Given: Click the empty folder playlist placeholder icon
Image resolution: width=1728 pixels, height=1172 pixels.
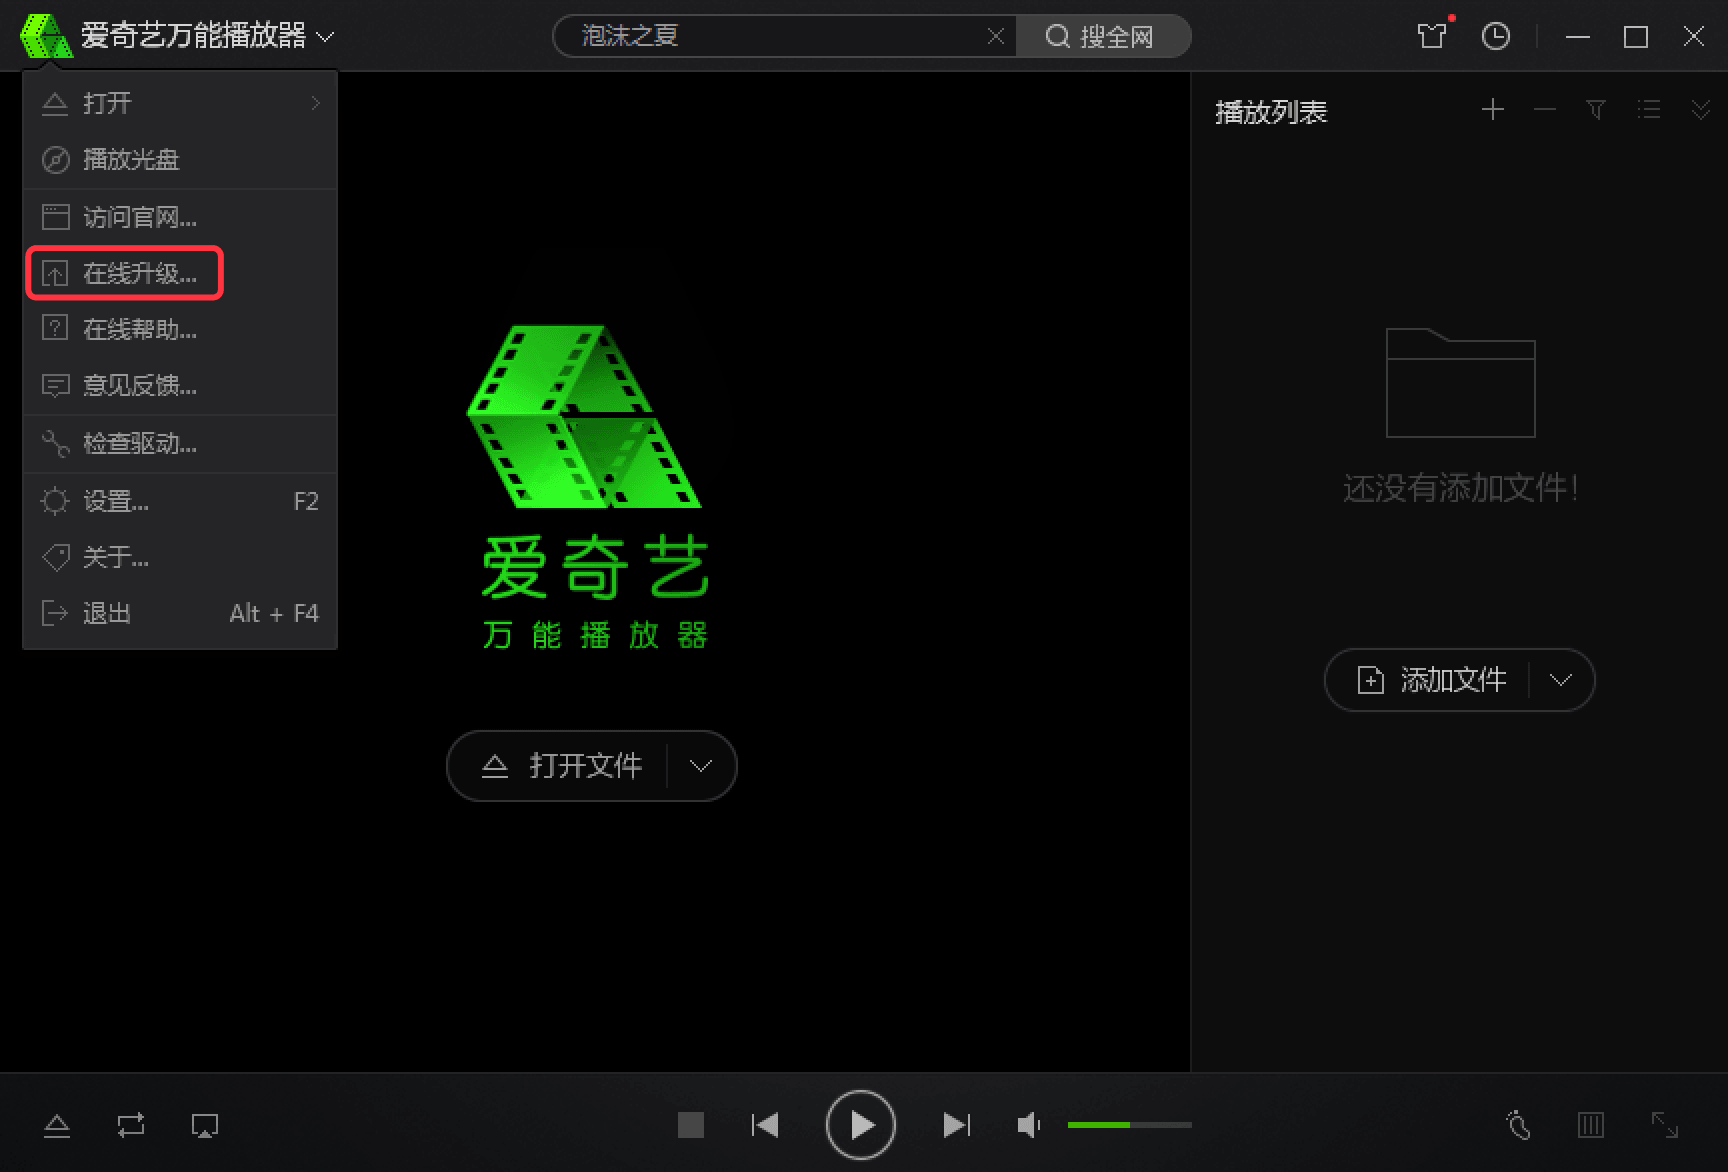Looking at the screenshot, I should pos(1460,383).
